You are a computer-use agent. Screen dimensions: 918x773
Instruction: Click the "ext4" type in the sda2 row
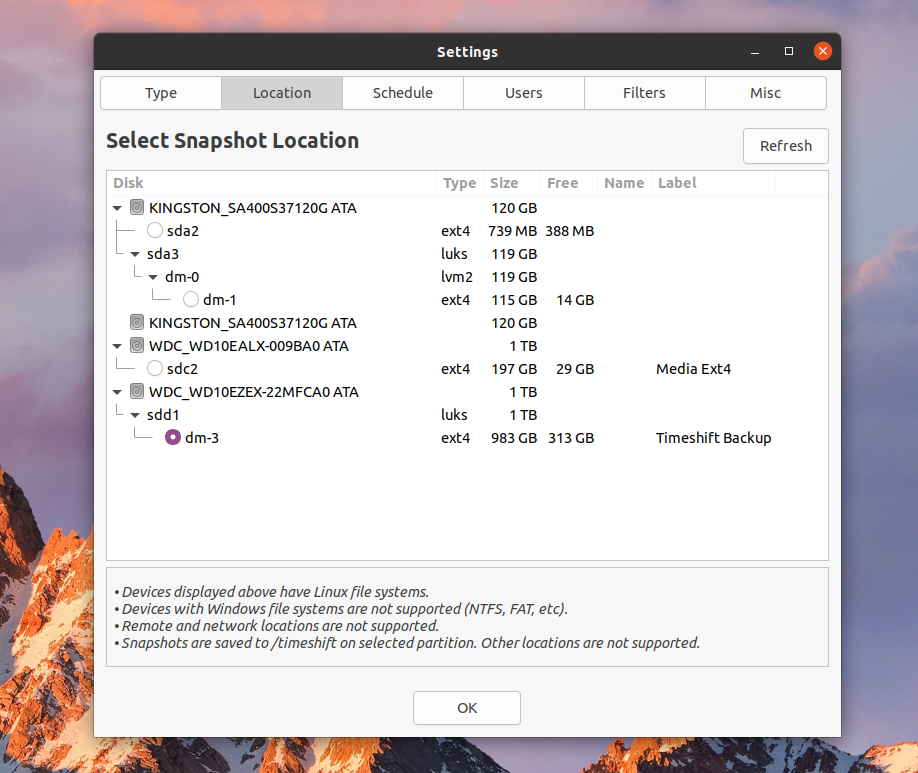pos(455,231)
